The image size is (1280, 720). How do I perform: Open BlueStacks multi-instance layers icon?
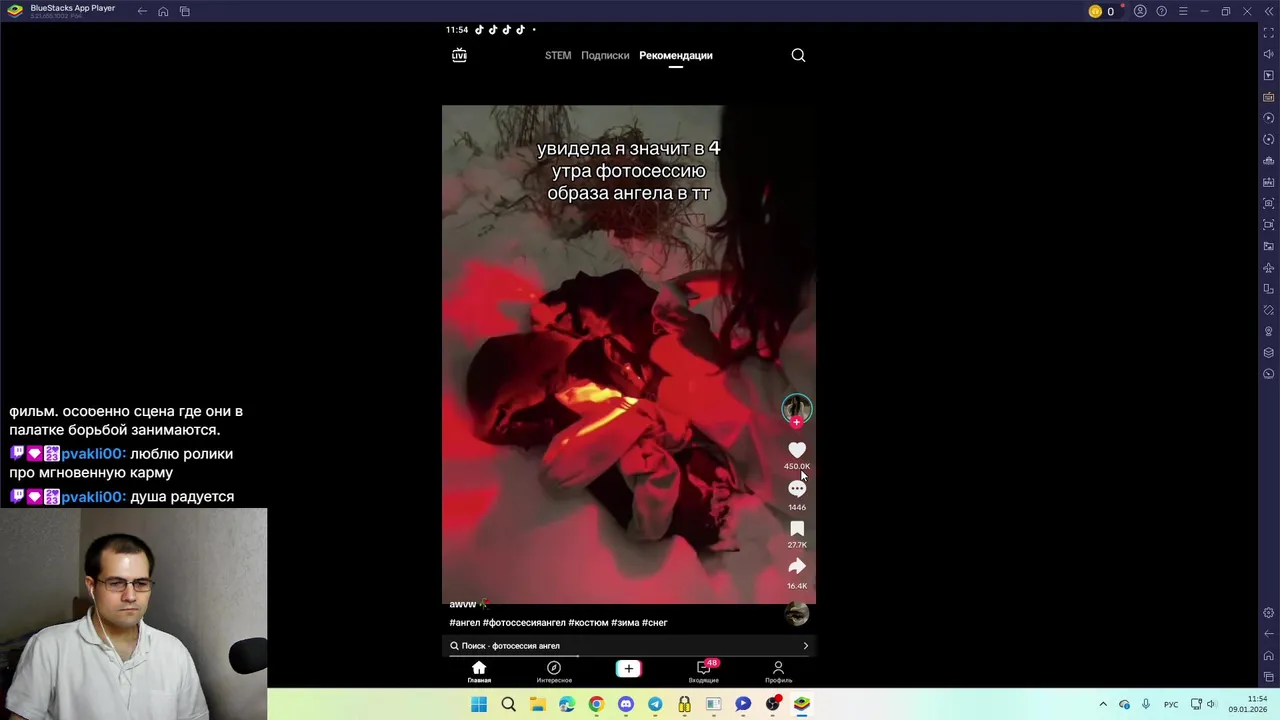(x=1268, y=352)
